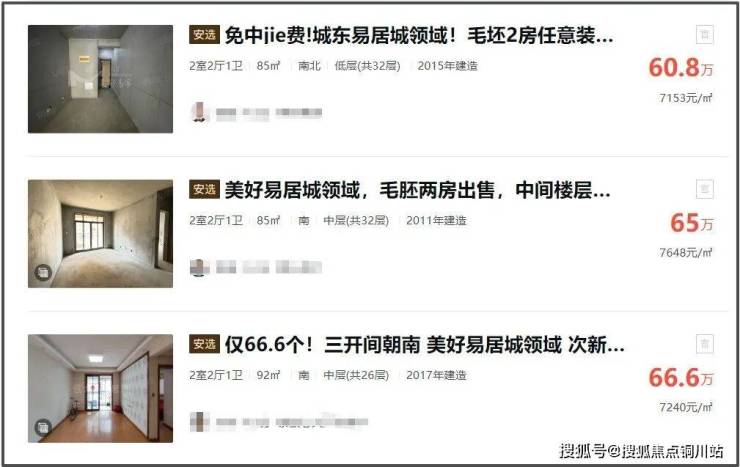Click the 安选 badge on the third listing
This screenshot has width=740, height=467.
coord(204,344)
